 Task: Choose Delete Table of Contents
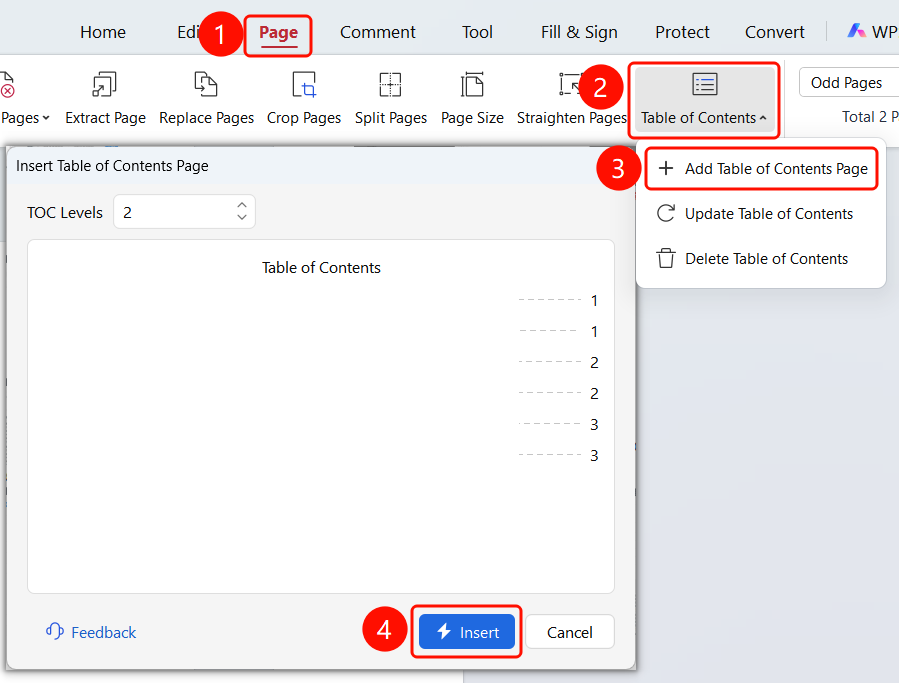click(x=761, y=259)
